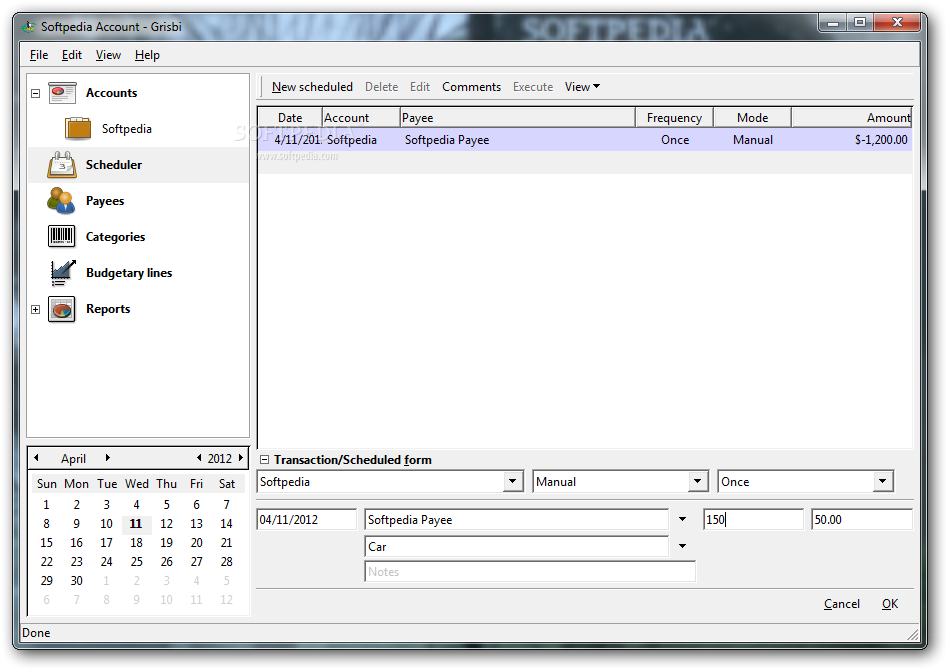The image size is (948, 670).
Task: Click the Categories barcode icon
Action: click(62, 236)
